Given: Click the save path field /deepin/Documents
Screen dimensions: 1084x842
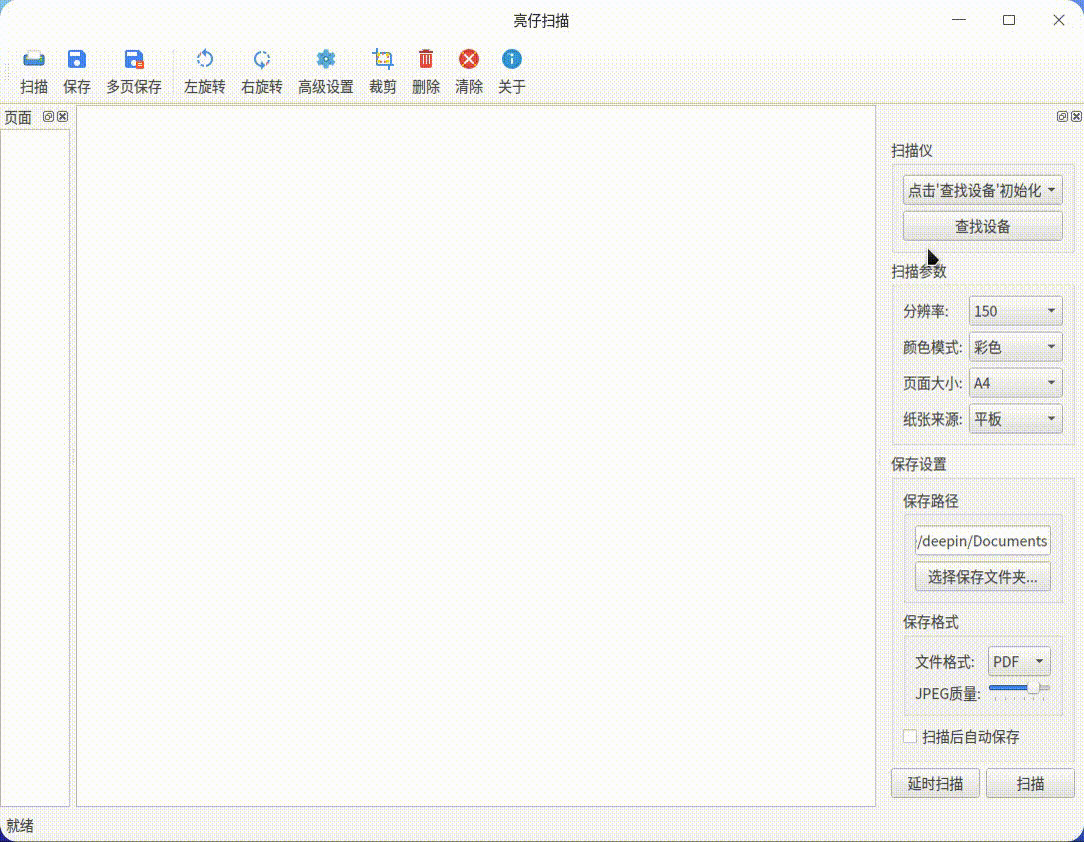Looking at the screenshot, I should click(982, 541).
